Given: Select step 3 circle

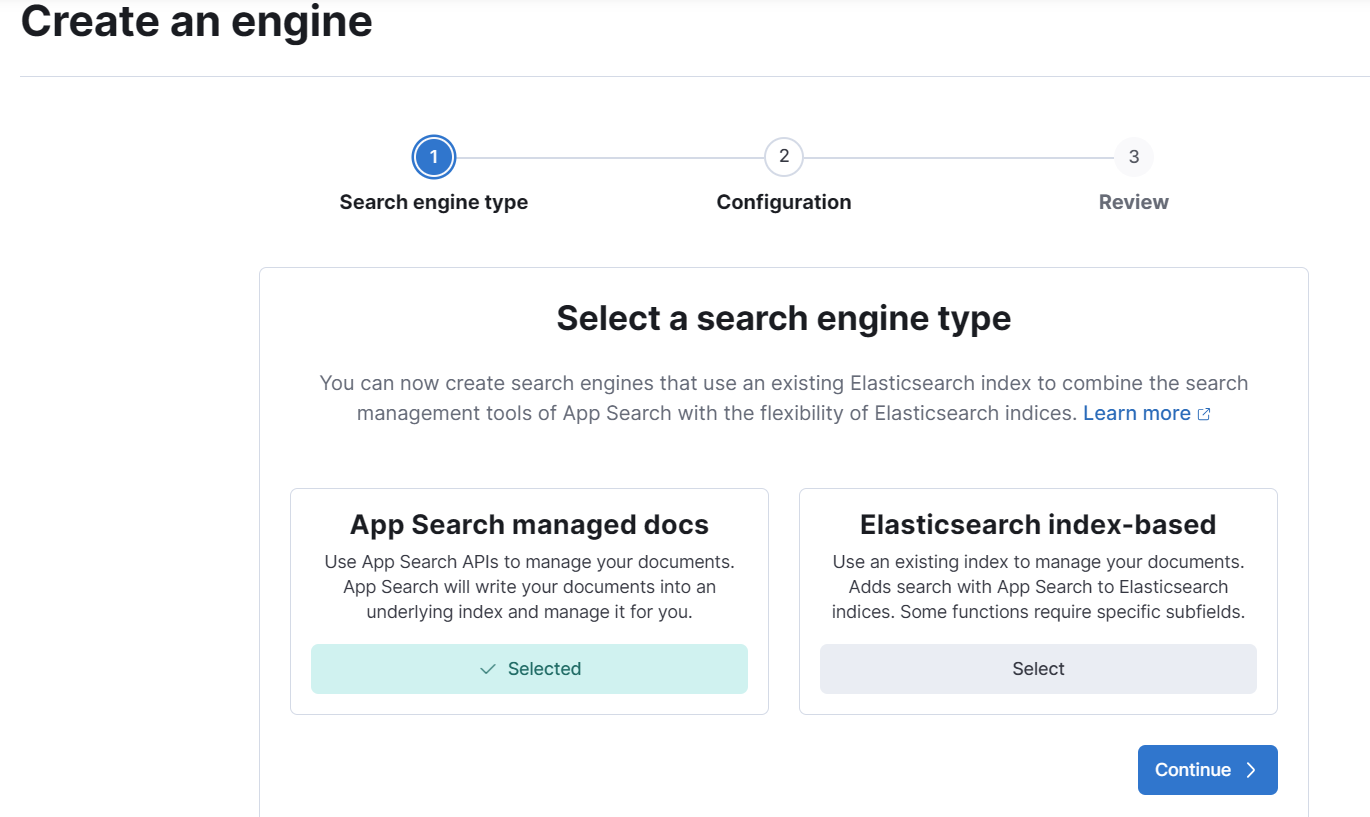Looking at the screenshot, I should pos(1134,157).
